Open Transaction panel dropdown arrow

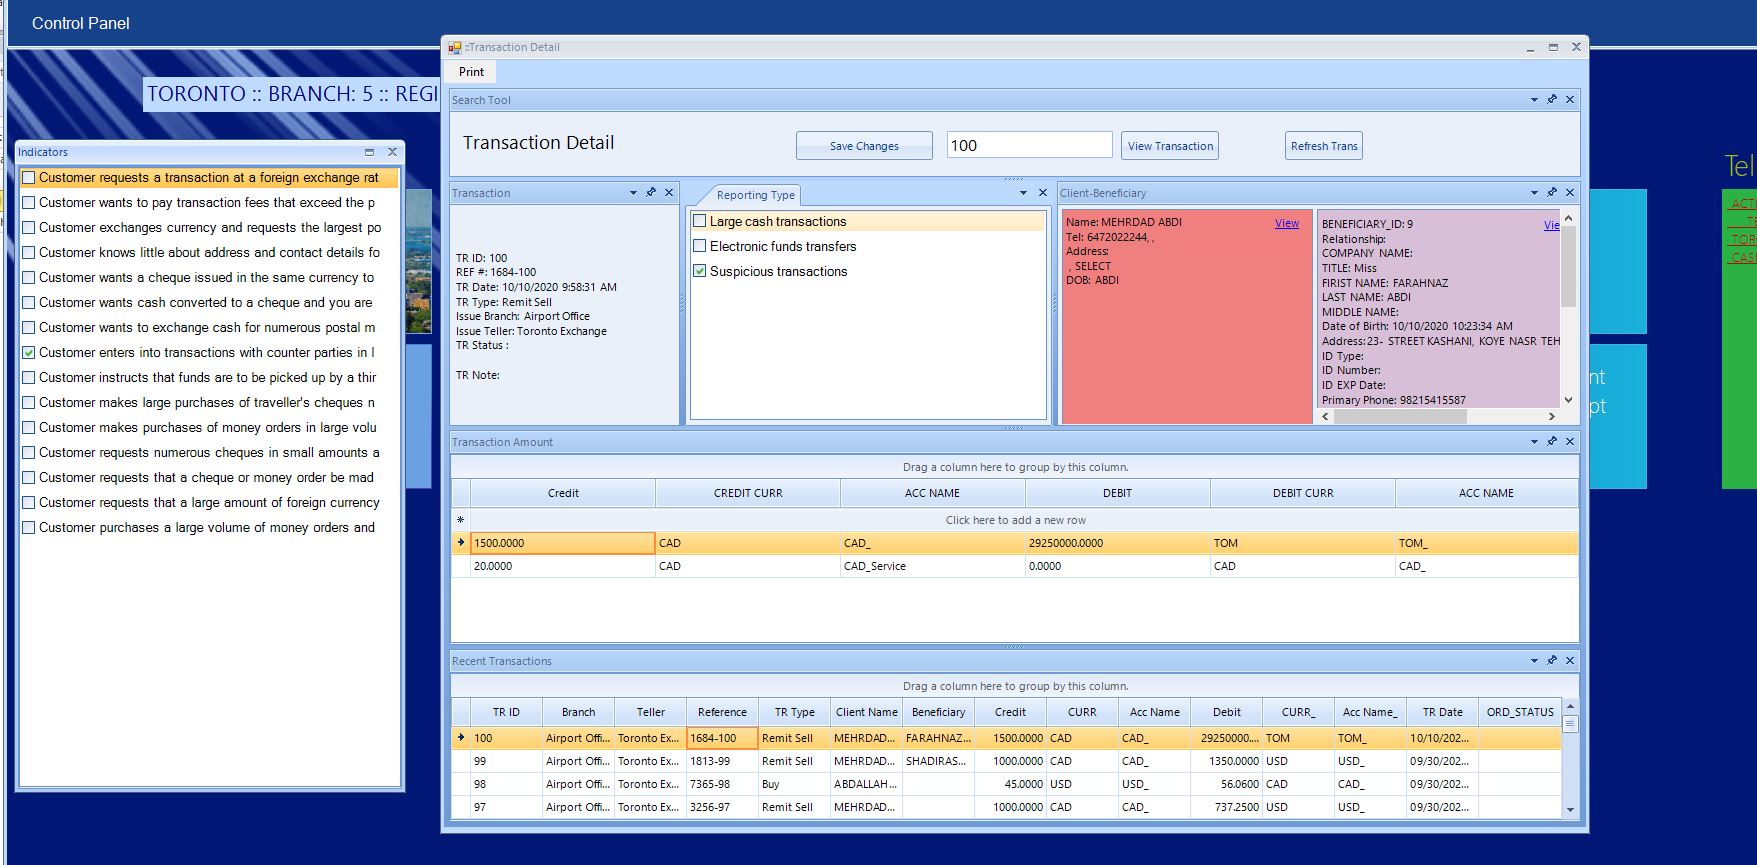(633, 192)
